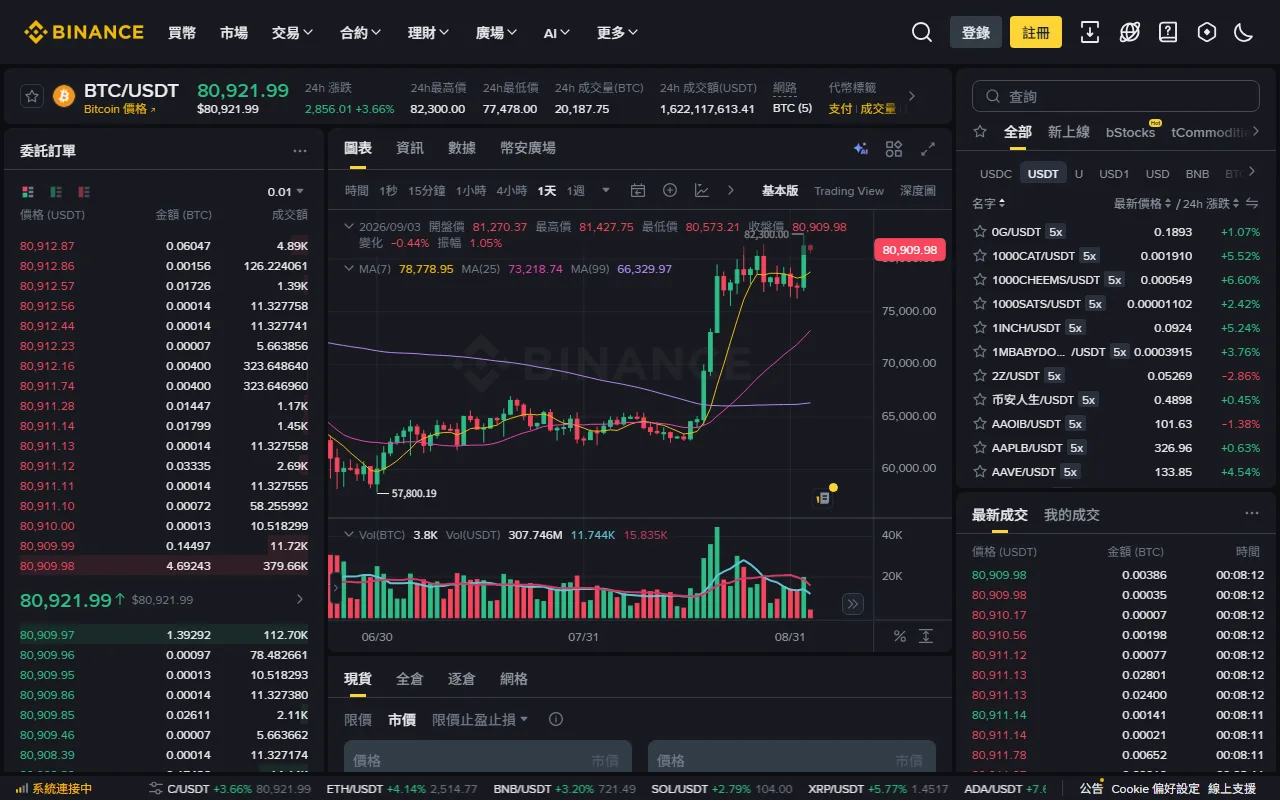Jump to latest candles double-arrow button
Viewport: 1280px width, 800px height.
(x=852, y=603)
